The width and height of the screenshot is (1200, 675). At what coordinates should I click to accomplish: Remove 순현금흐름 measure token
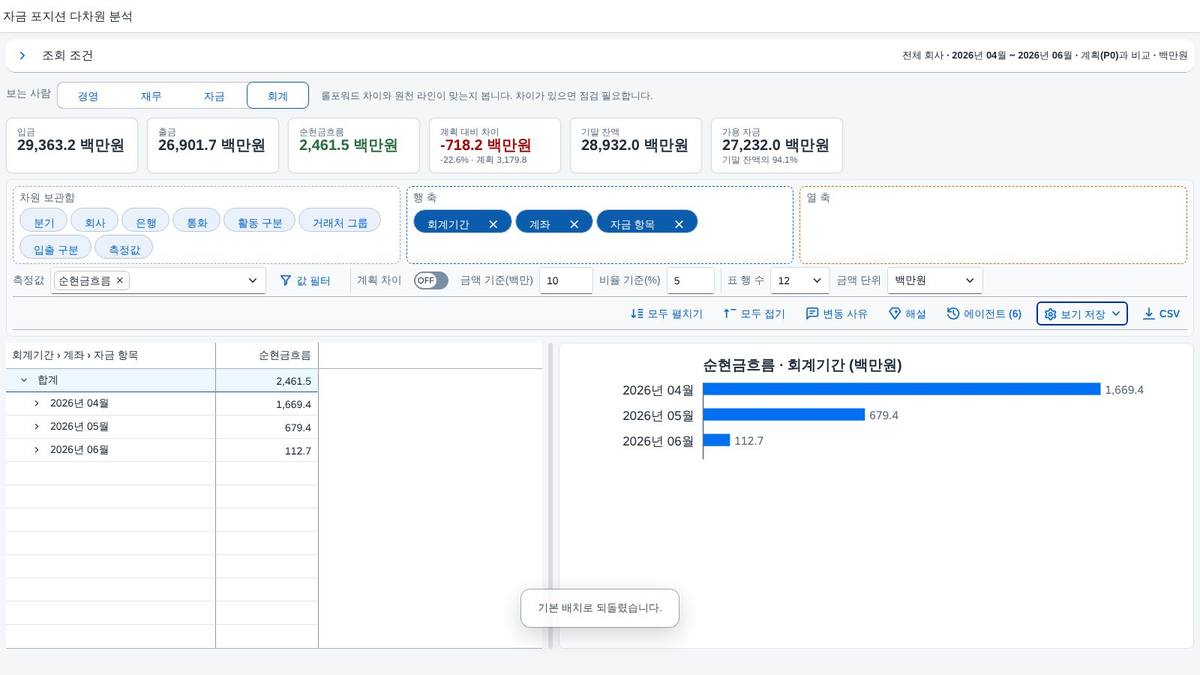coord(120,281)
